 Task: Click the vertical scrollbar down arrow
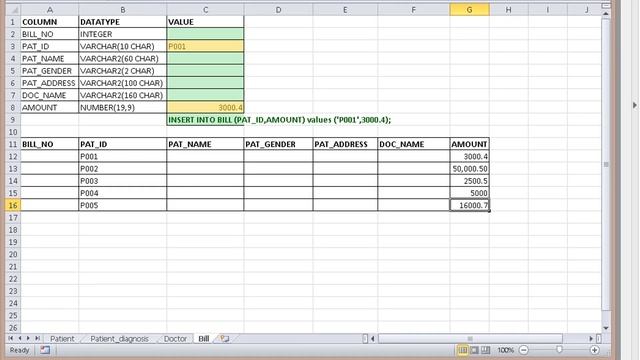pos(606,328)
